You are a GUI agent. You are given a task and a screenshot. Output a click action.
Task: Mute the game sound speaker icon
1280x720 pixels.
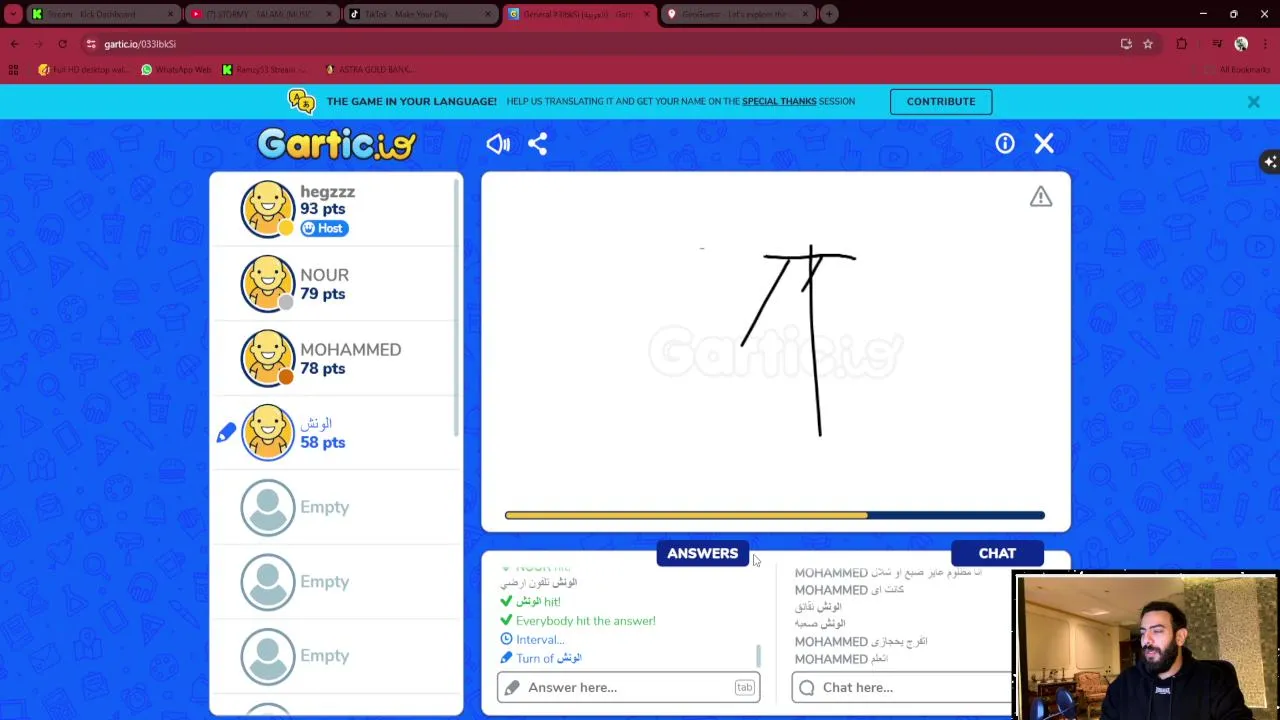498,144
